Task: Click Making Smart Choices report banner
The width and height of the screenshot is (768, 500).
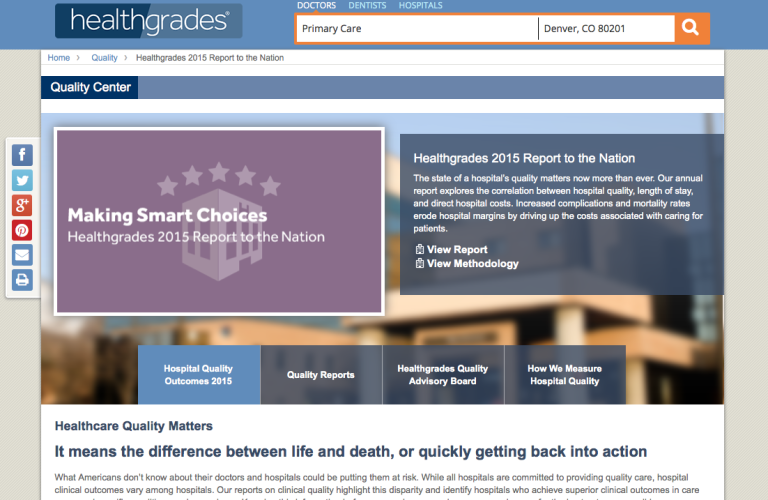Action: pyautogui.click(x=219, y=221)
